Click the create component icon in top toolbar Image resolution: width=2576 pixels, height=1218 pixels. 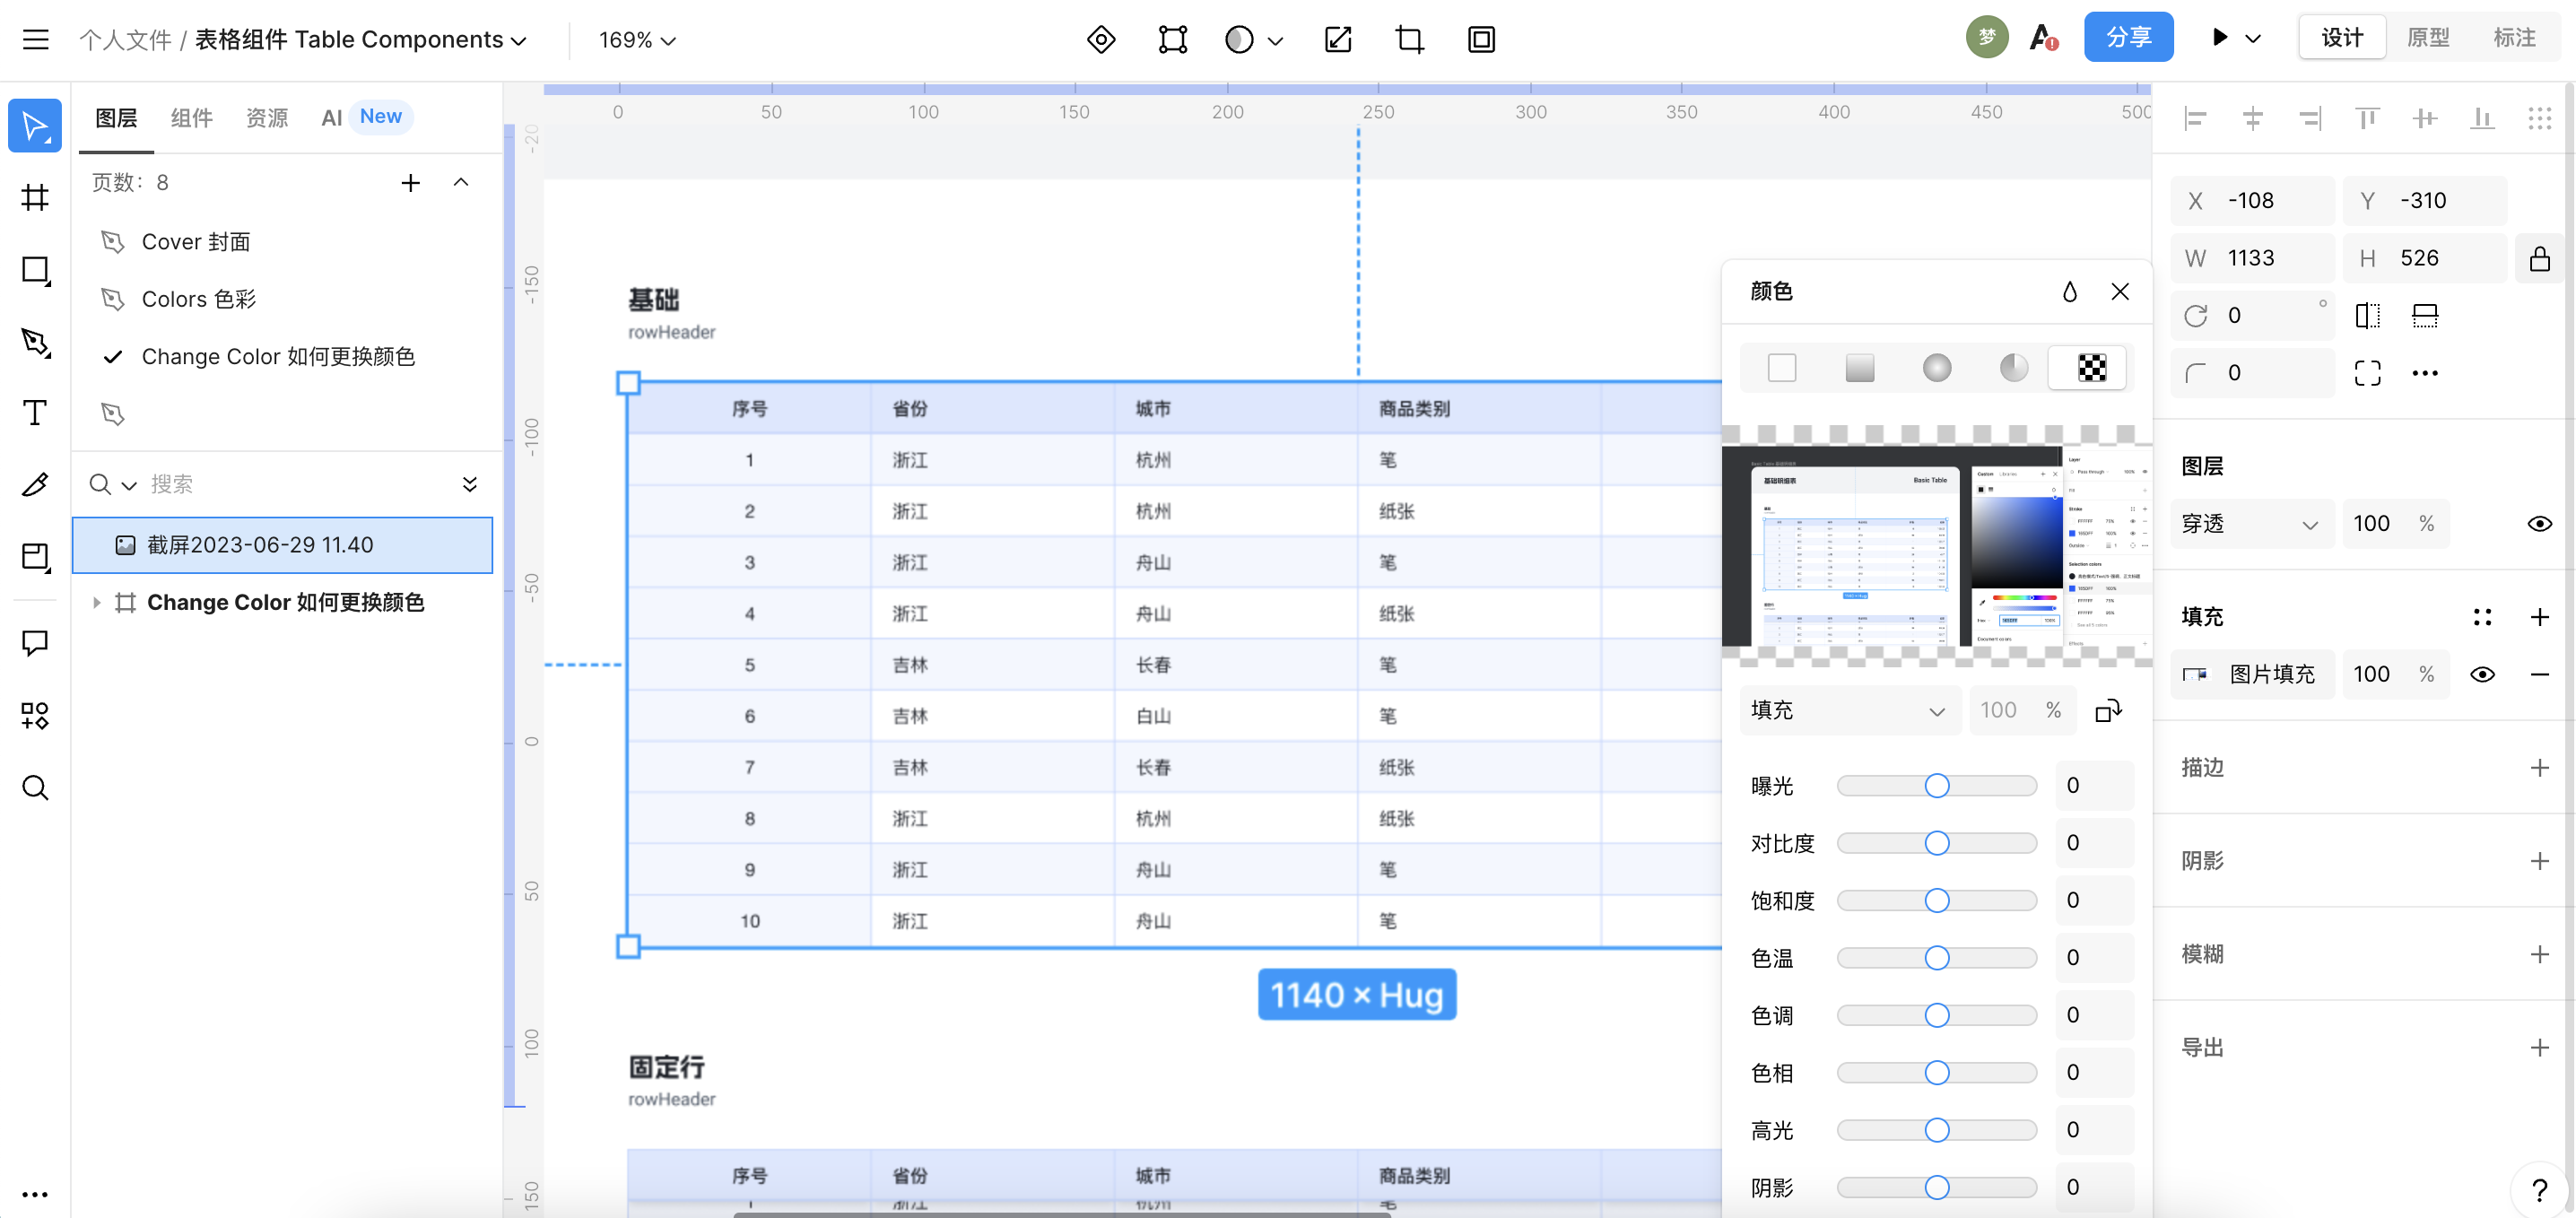(1101, 40)
